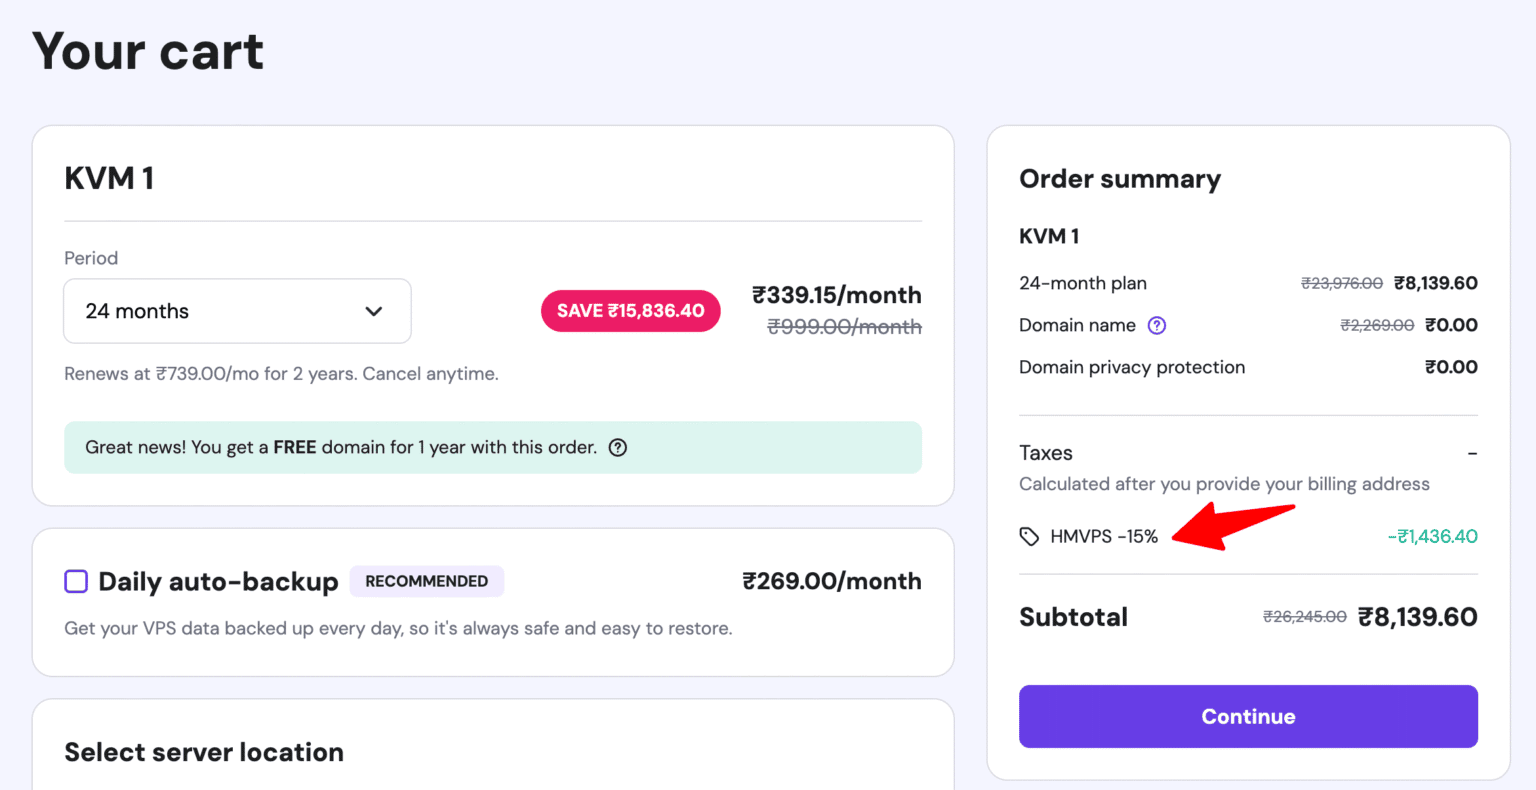Click the Domain privacy protection line
The height and width of the screenshot is (790, 1536).
tap(1131, 367)
